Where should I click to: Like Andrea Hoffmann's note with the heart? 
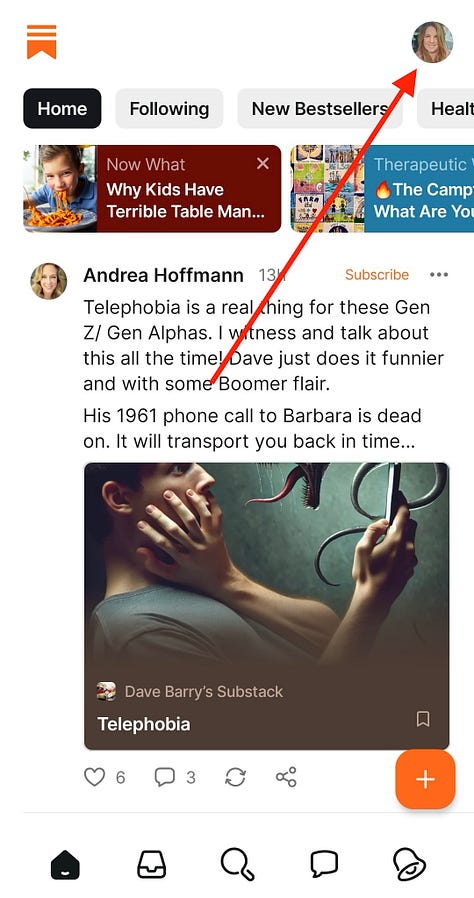coord(94,777)
